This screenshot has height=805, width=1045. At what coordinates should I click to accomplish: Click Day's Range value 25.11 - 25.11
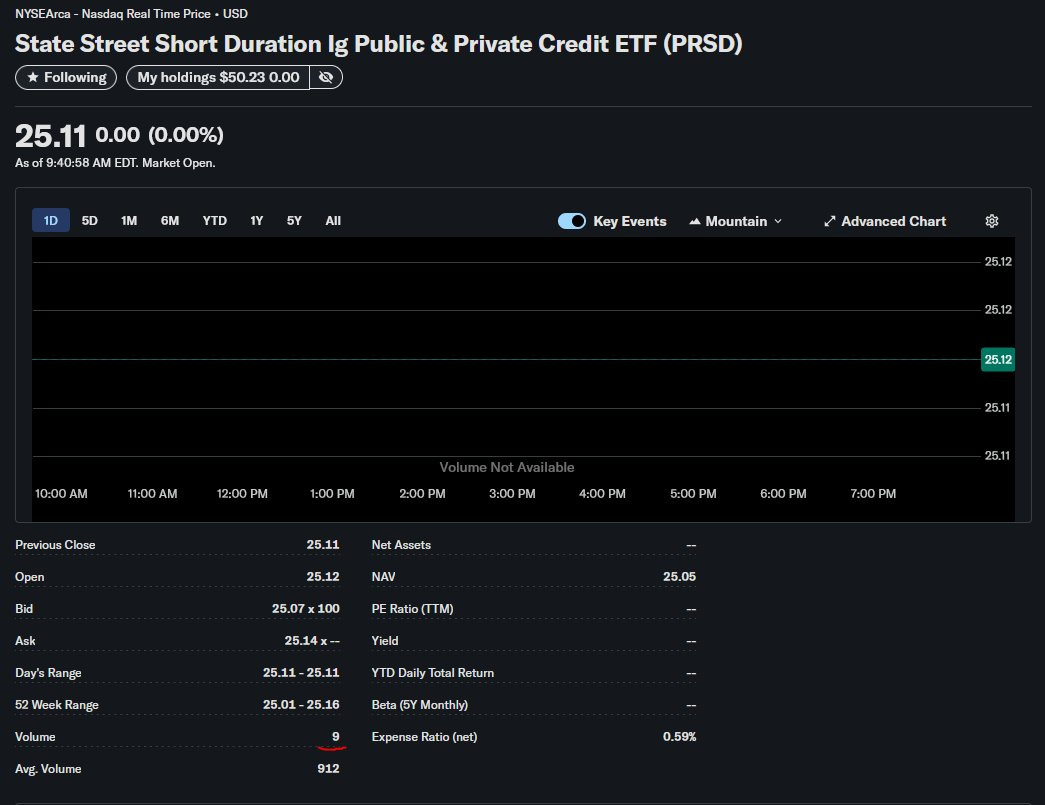coord(301,673)
